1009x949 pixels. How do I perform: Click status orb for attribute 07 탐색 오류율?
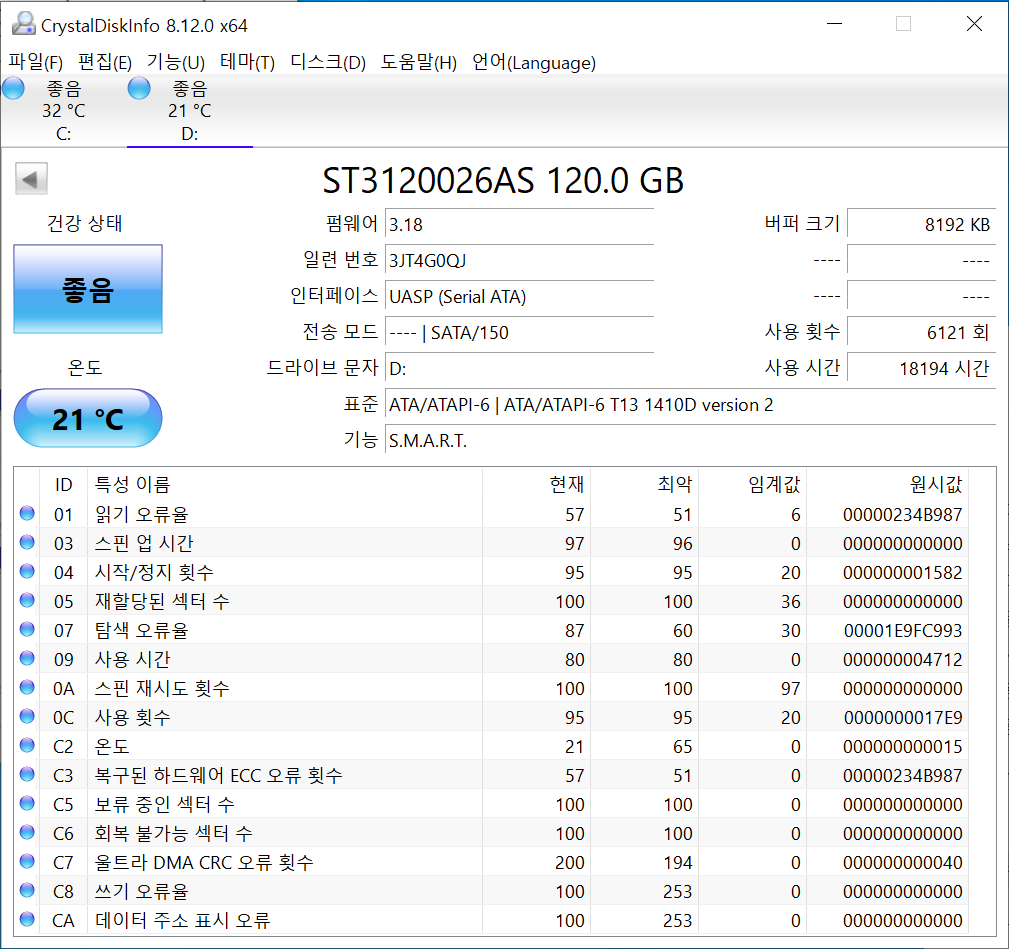point(27,629)
